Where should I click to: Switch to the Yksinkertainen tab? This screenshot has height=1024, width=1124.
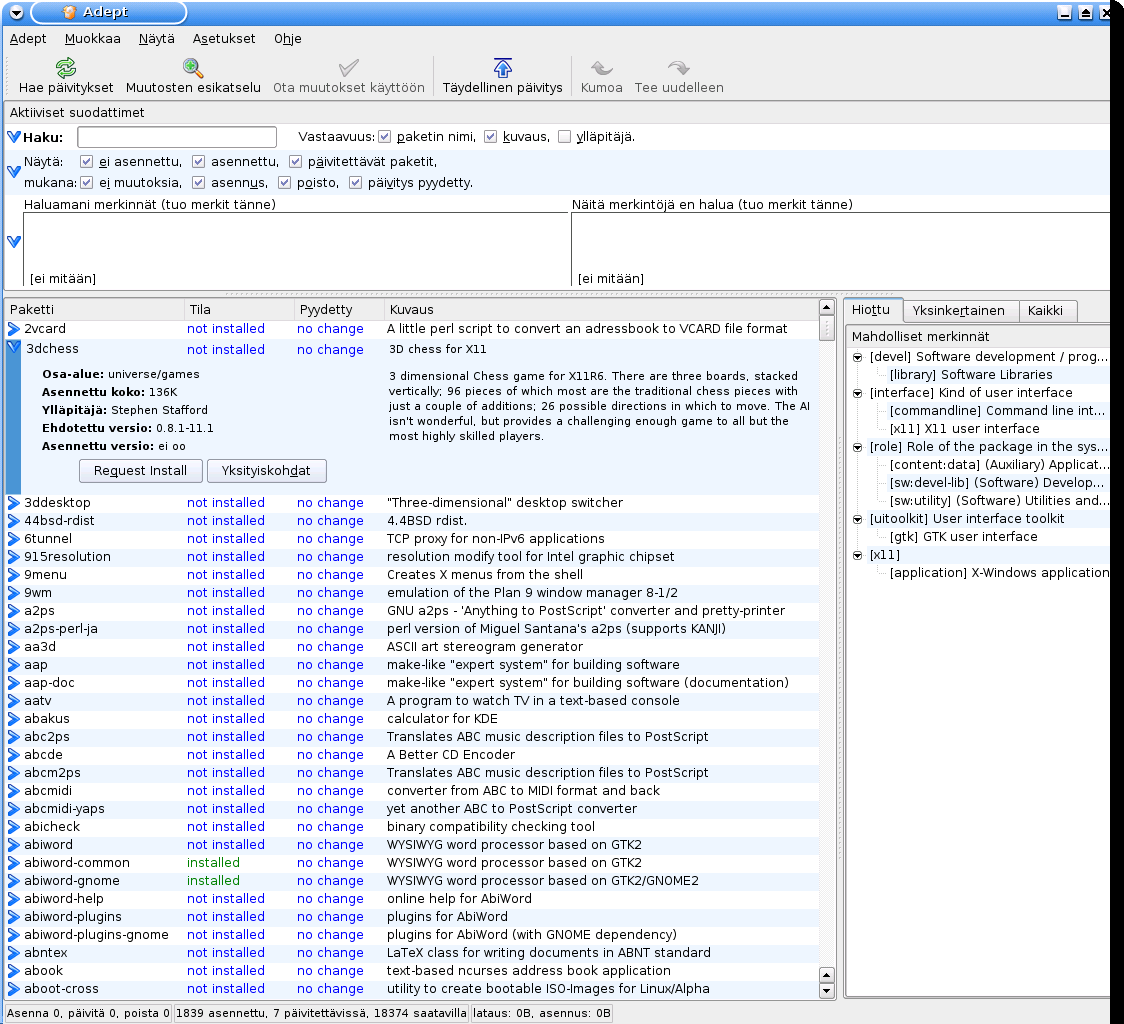click(x=958, y=311)
